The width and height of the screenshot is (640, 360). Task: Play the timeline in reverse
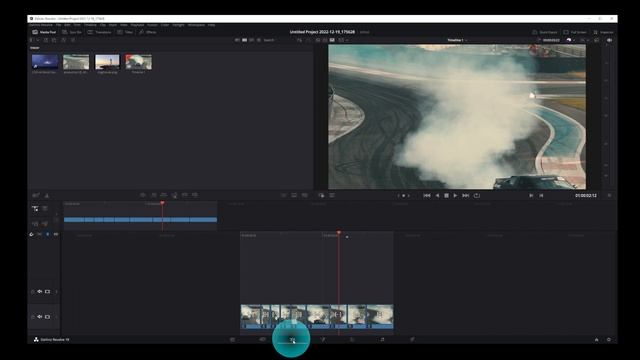pyautogui.click(x=437, y=196)
